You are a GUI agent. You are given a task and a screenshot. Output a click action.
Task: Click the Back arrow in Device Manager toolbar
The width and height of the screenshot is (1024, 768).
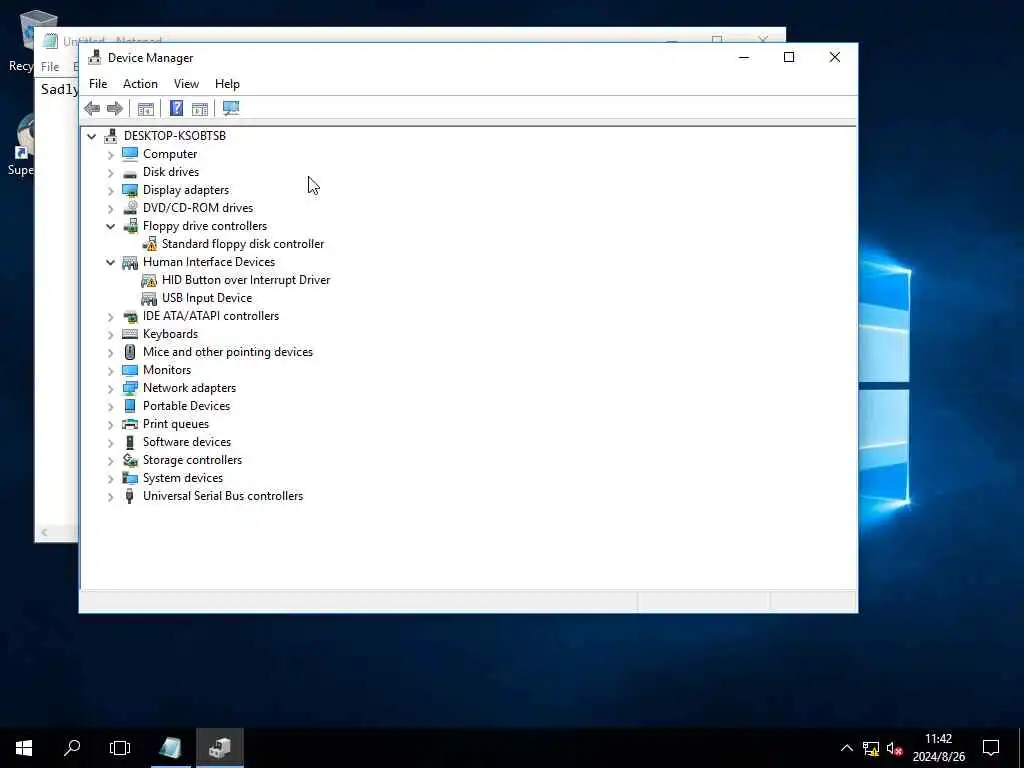[x=92, y=108]
